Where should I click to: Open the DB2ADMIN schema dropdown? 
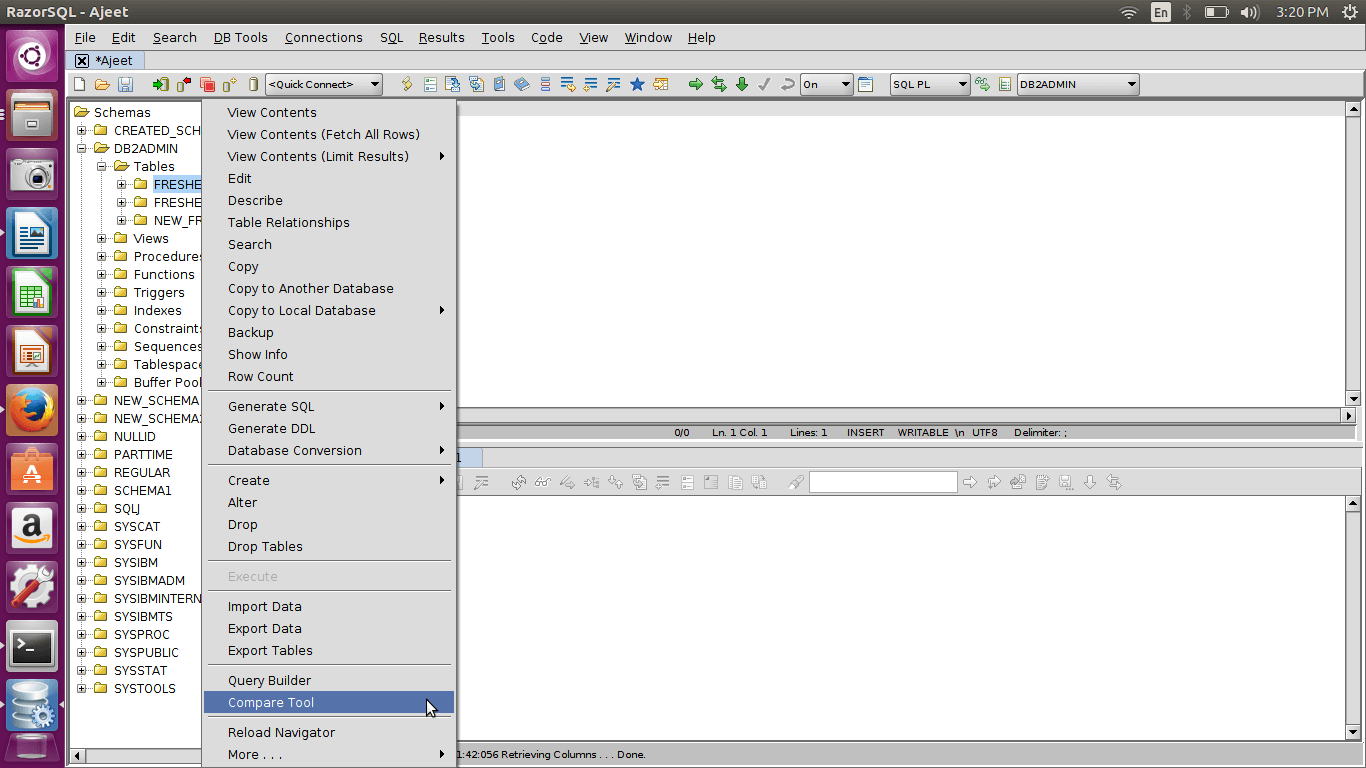[x=1078, y=85]
